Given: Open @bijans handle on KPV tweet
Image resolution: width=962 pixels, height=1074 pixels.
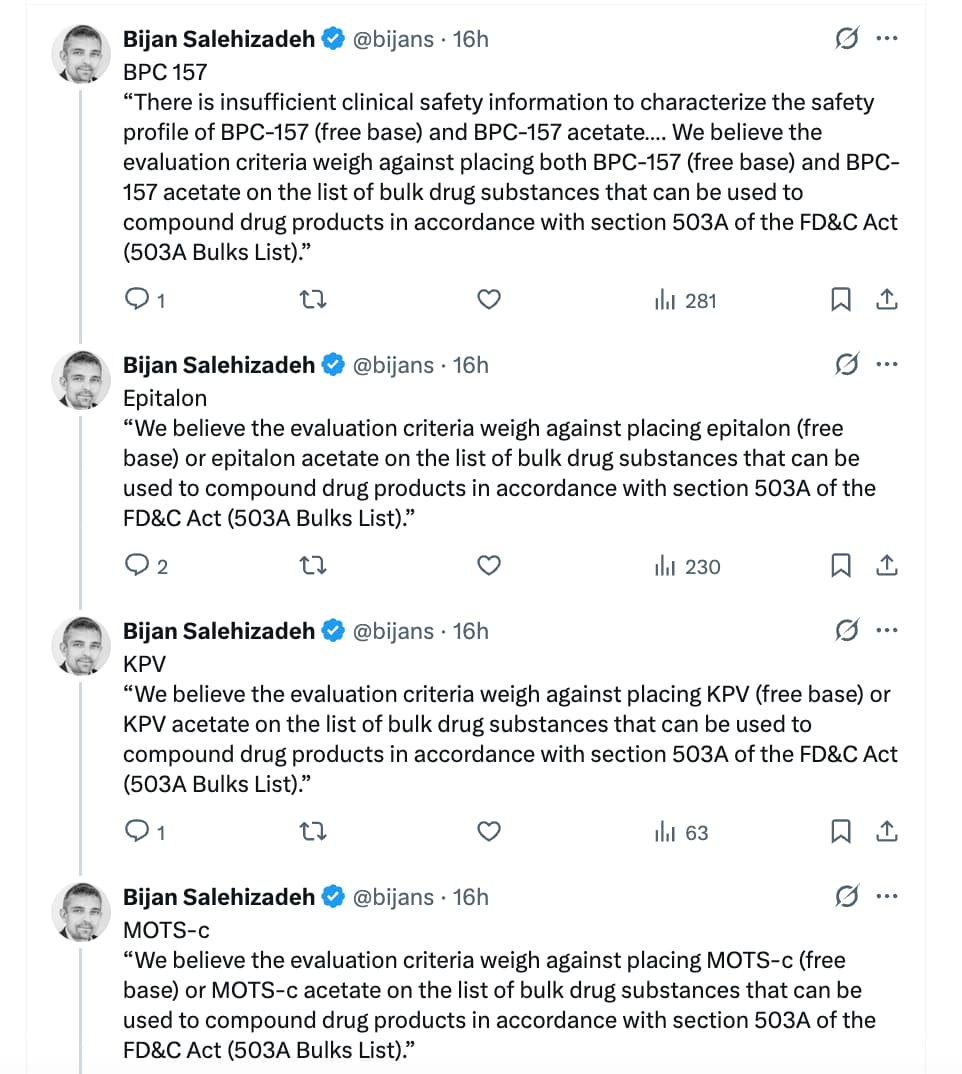Looking at the screenshot, I should (x=393, y=631).
